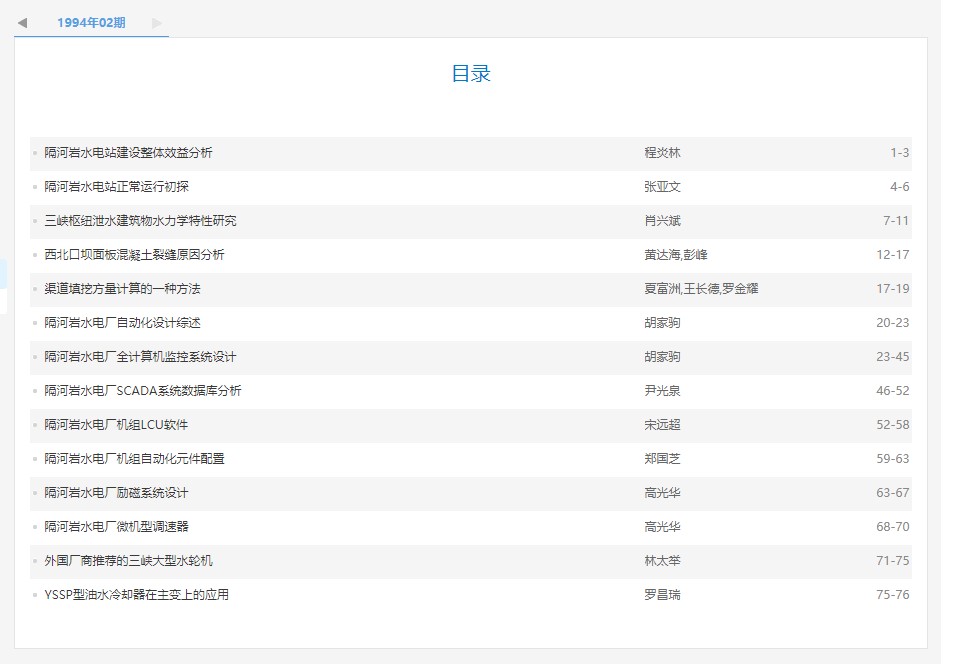This screenshot has height=669, width=953.
Task: Click author name 尹光泉
Action: click(662, 391)
